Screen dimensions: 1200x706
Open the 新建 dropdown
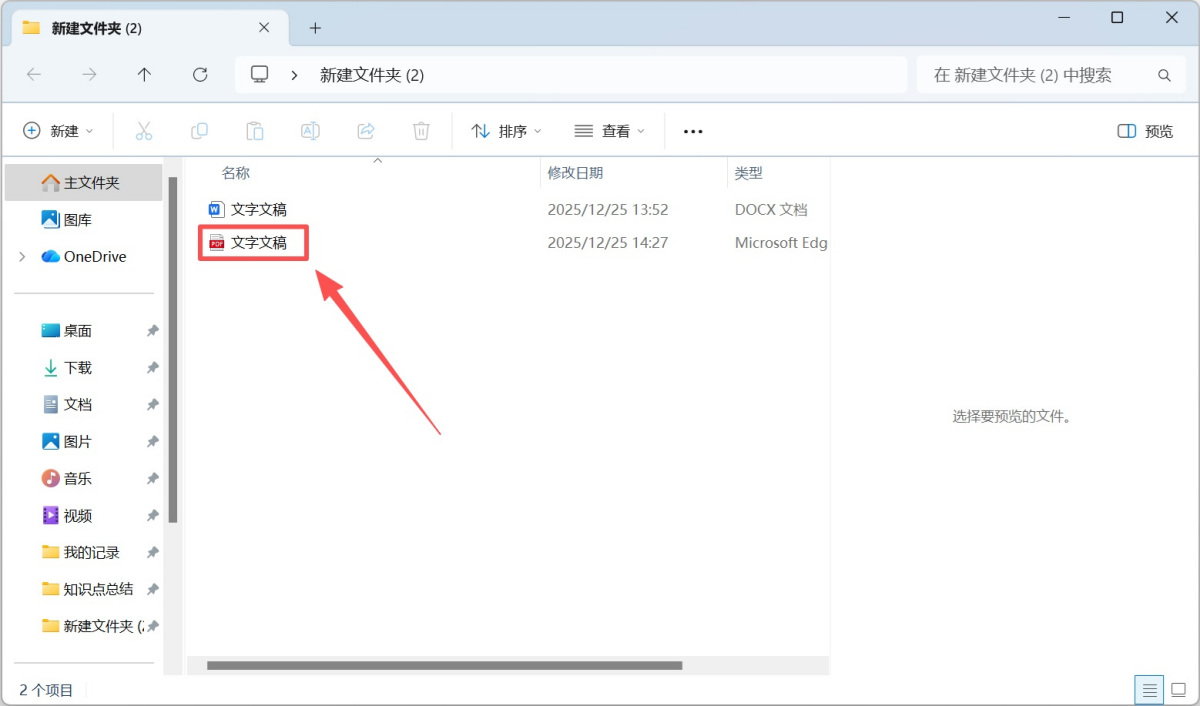[58, 130]
